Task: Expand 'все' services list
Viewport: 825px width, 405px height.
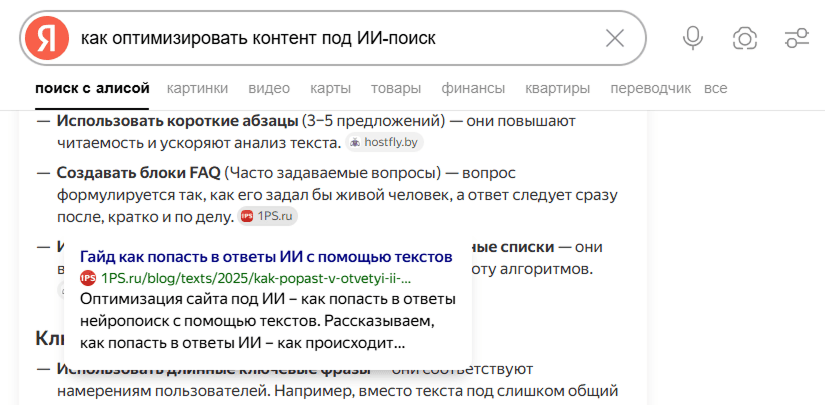Action: [x=716, y=88]
